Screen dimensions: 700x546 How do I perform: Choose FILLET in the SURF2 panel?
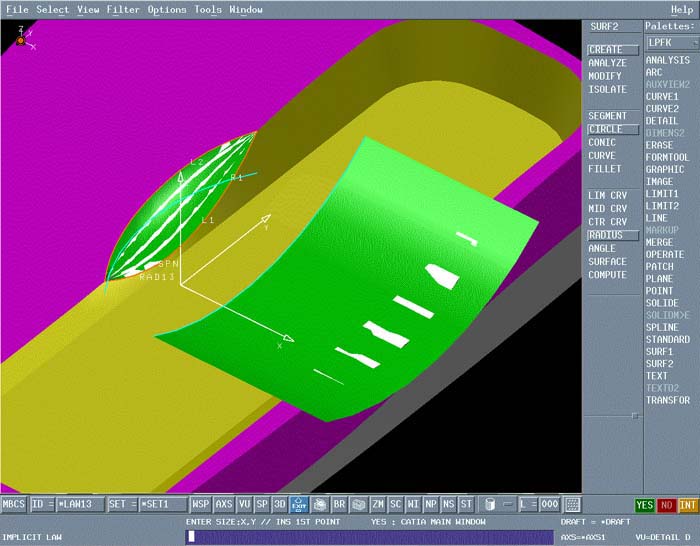pyautogui.click(x=603, y=169)
